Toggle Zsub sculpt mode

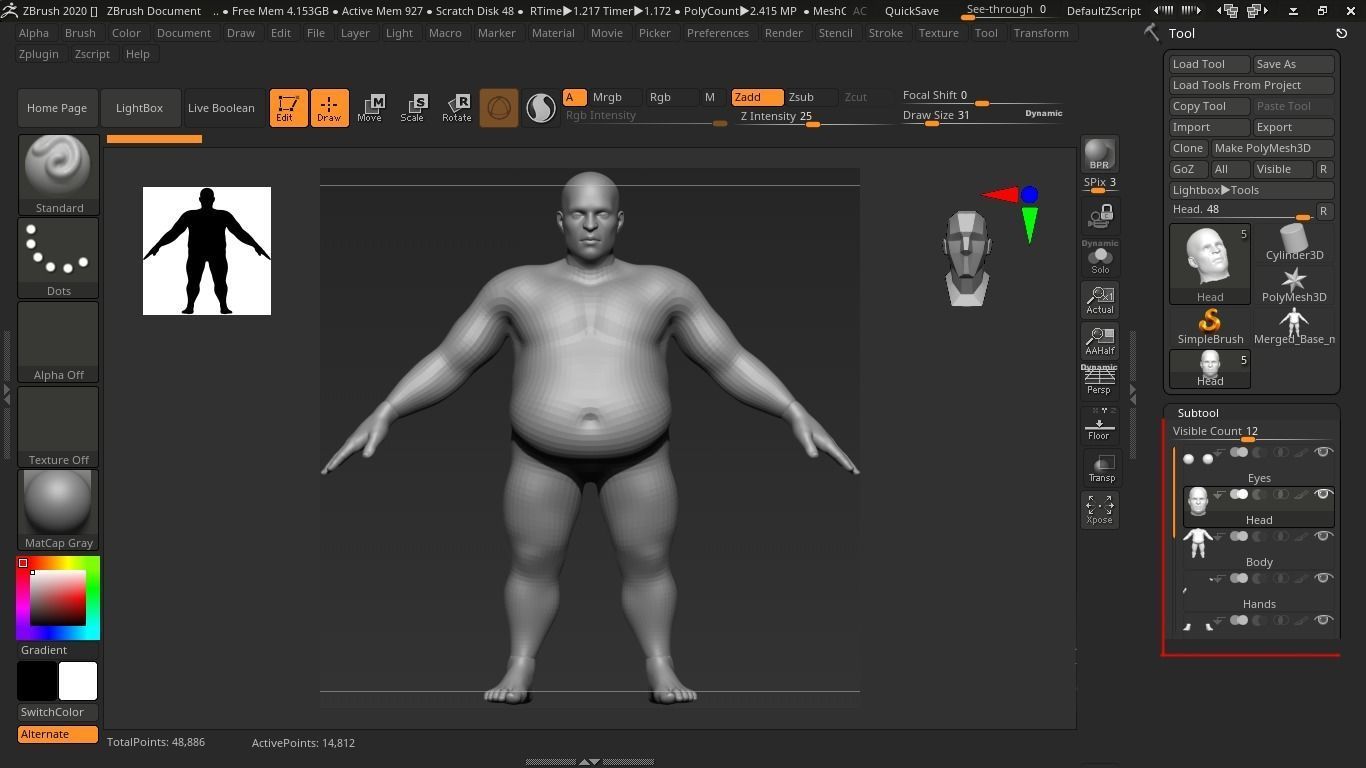point(810,97)
